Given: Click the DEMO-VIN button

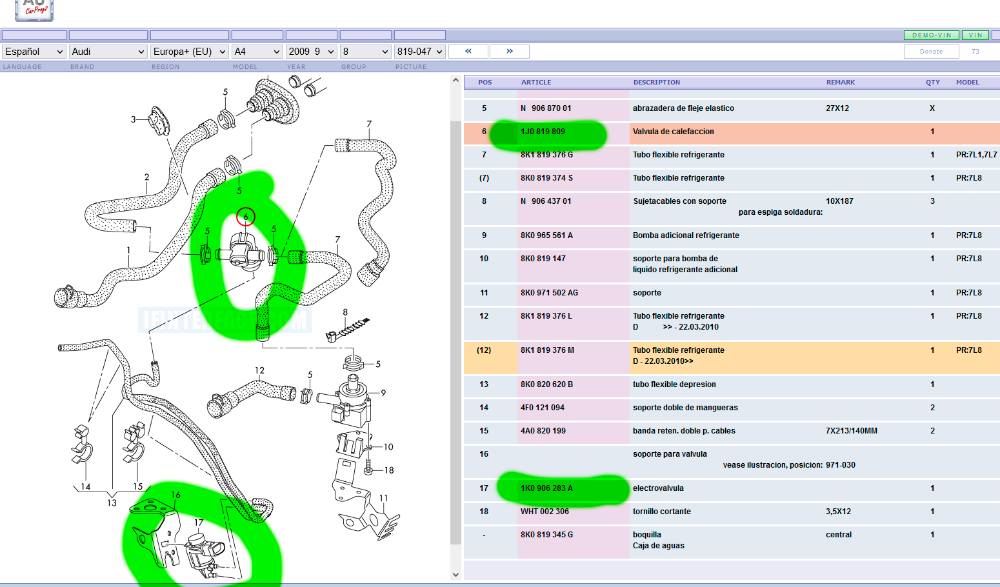Looking at the screenshot, I should (932, 35).
